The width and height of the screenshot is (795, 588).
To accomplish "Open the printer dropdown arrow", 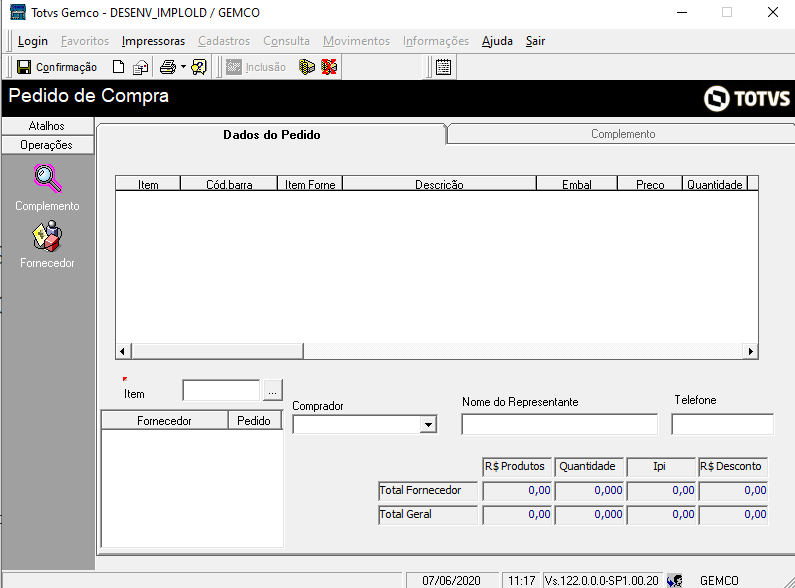I will pos(183,67).
